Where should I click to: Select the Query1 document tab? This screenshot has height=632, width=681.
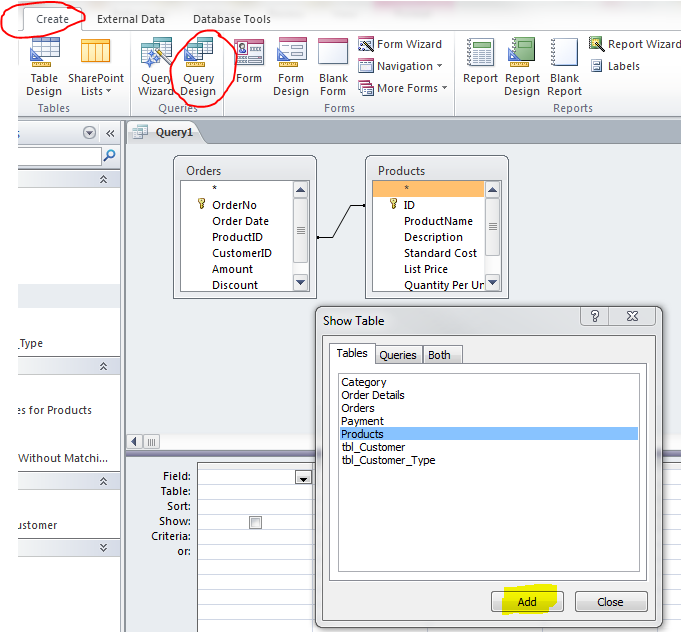point(165,132)
